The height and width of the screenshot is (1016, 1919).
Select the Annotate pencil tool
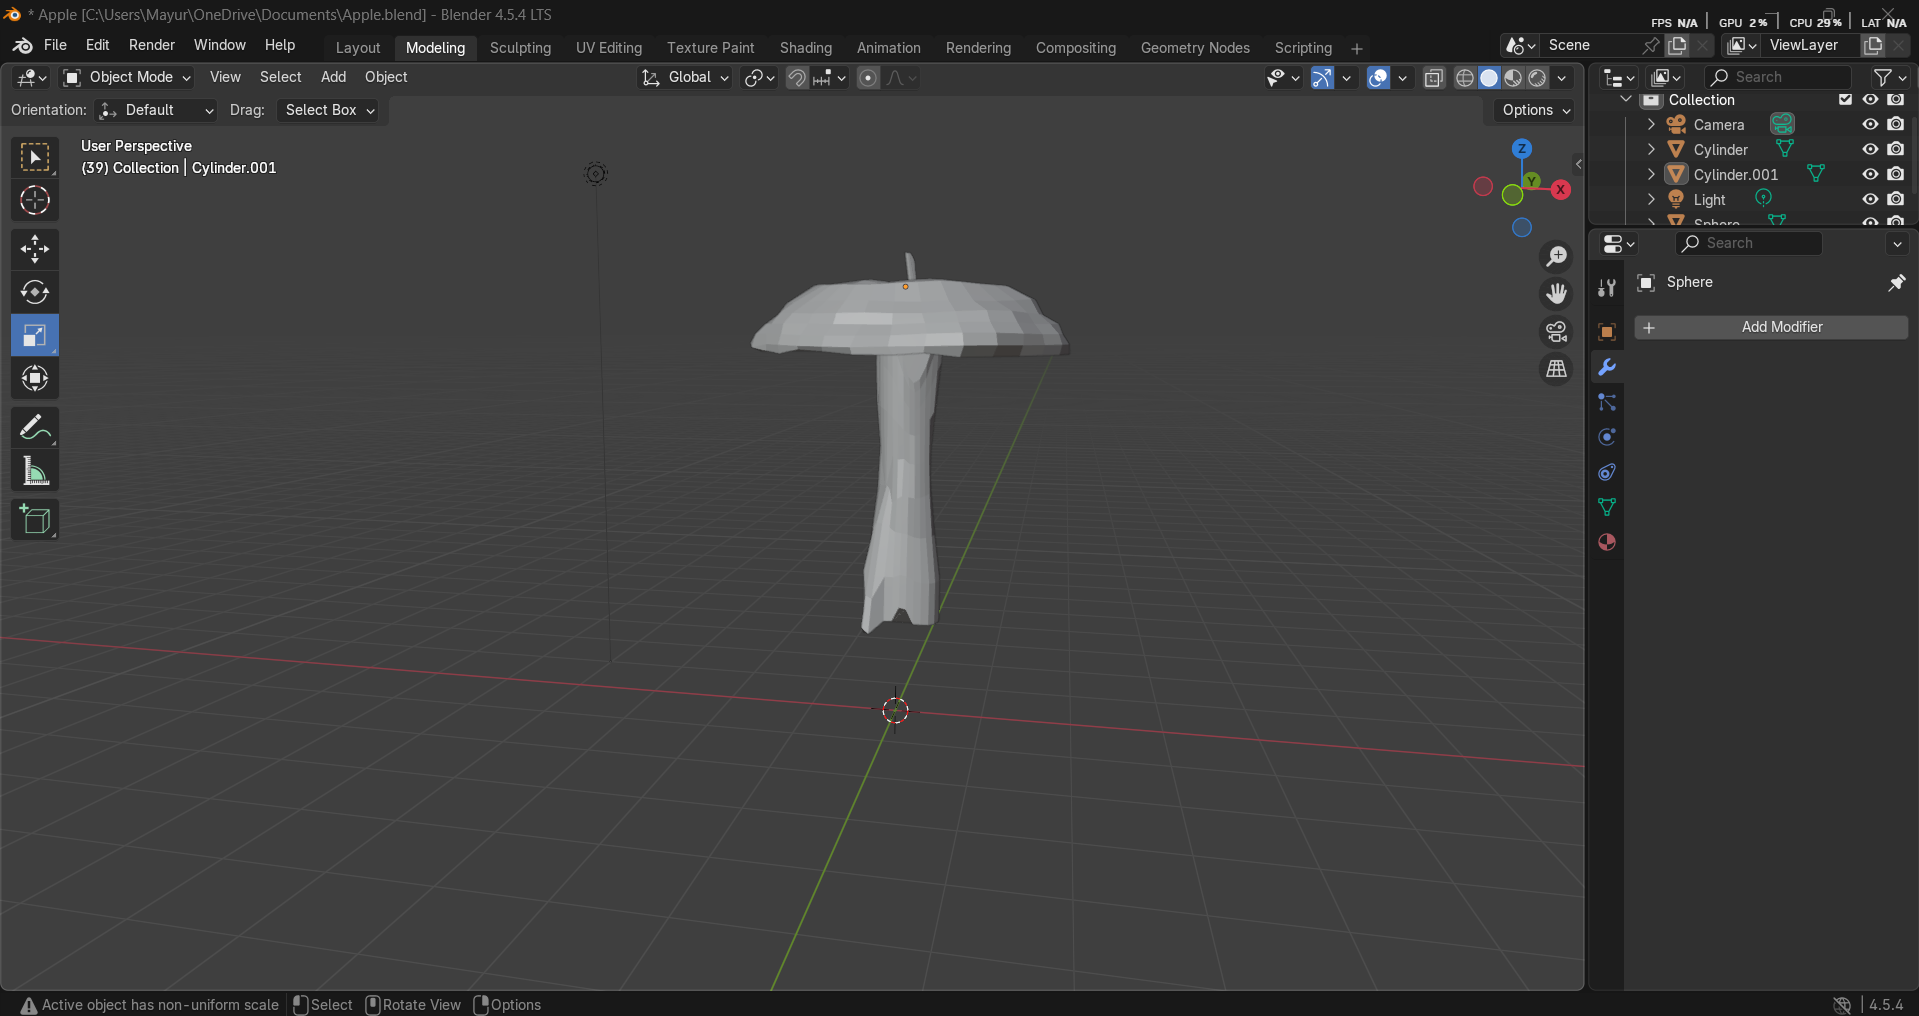35,428
